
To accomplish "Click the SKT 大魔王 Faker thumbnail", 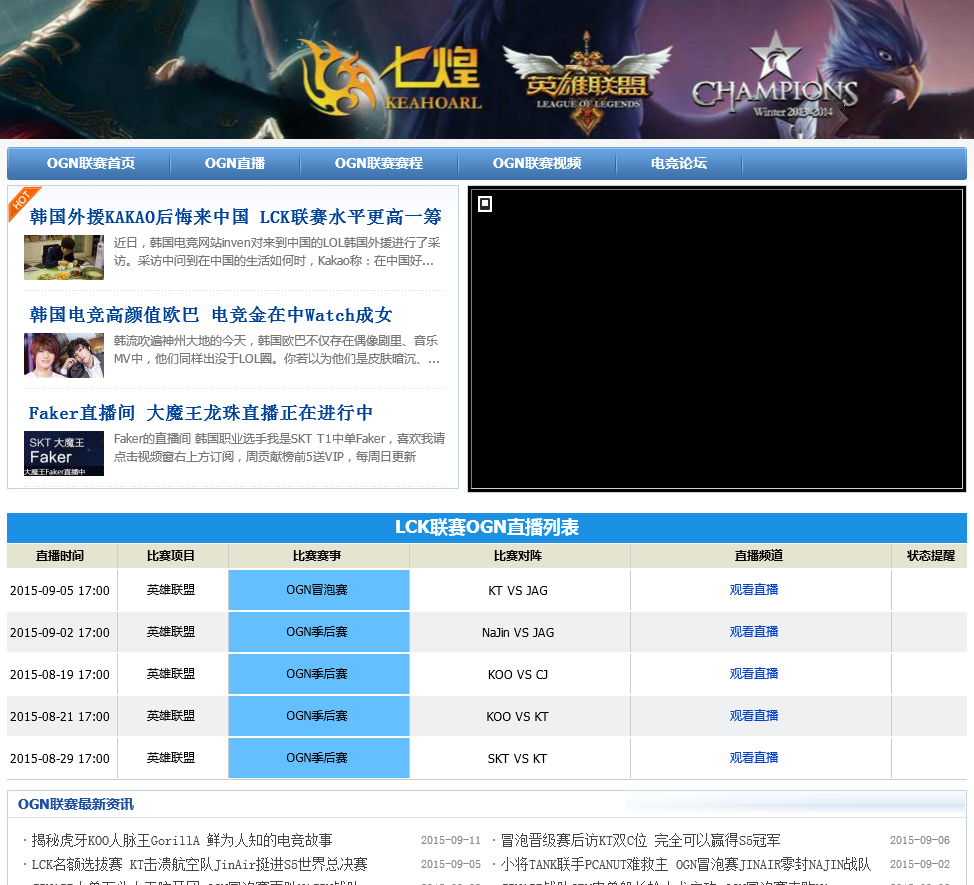I will (64, 453).
